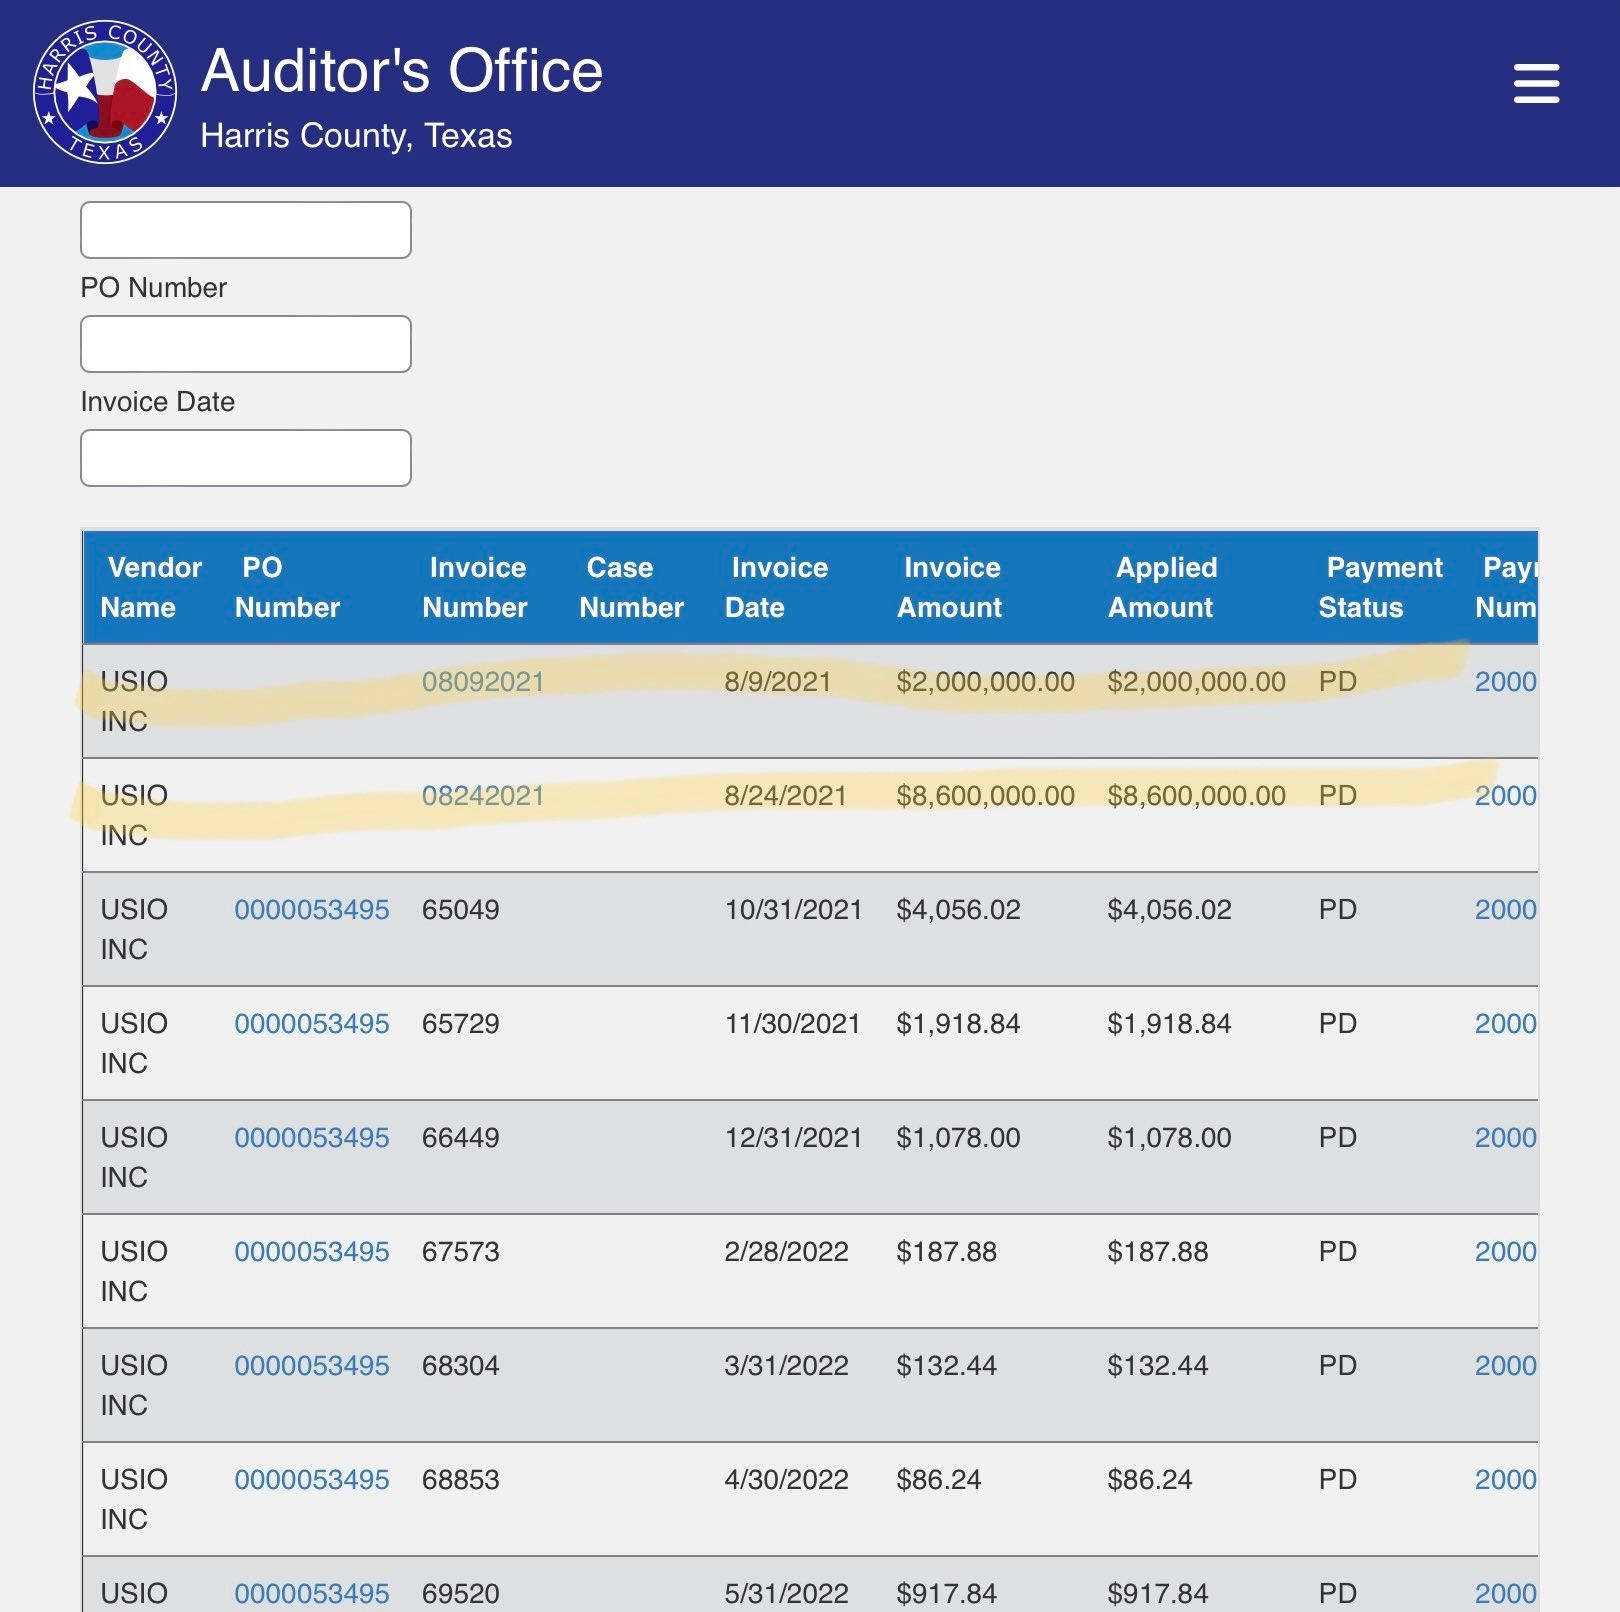1620x1612 pixels.
Task: Open PO link in the 2/28/2022 row
Action: coord(312,1252)
